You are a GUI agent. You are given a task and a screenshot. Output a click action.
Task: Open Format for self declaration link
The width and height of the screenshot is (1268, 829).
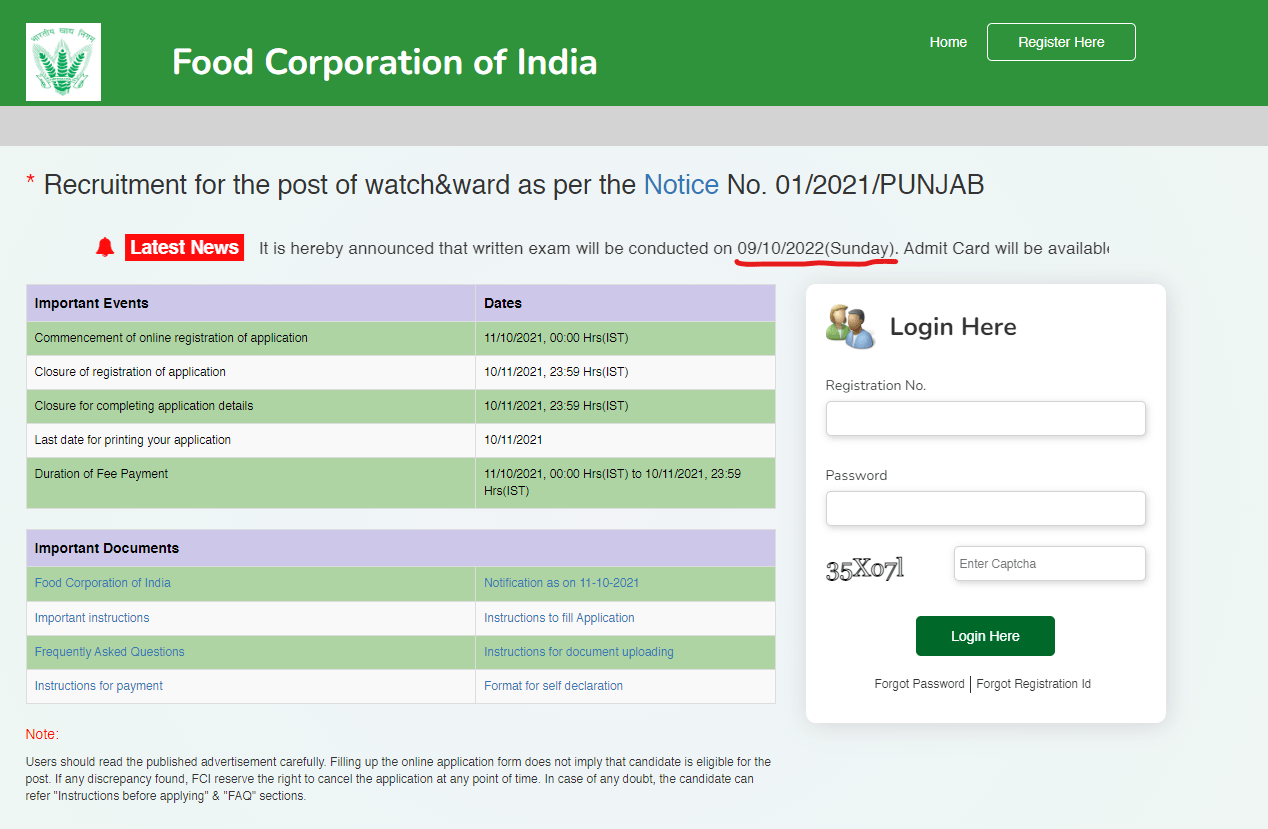(553, 686)
